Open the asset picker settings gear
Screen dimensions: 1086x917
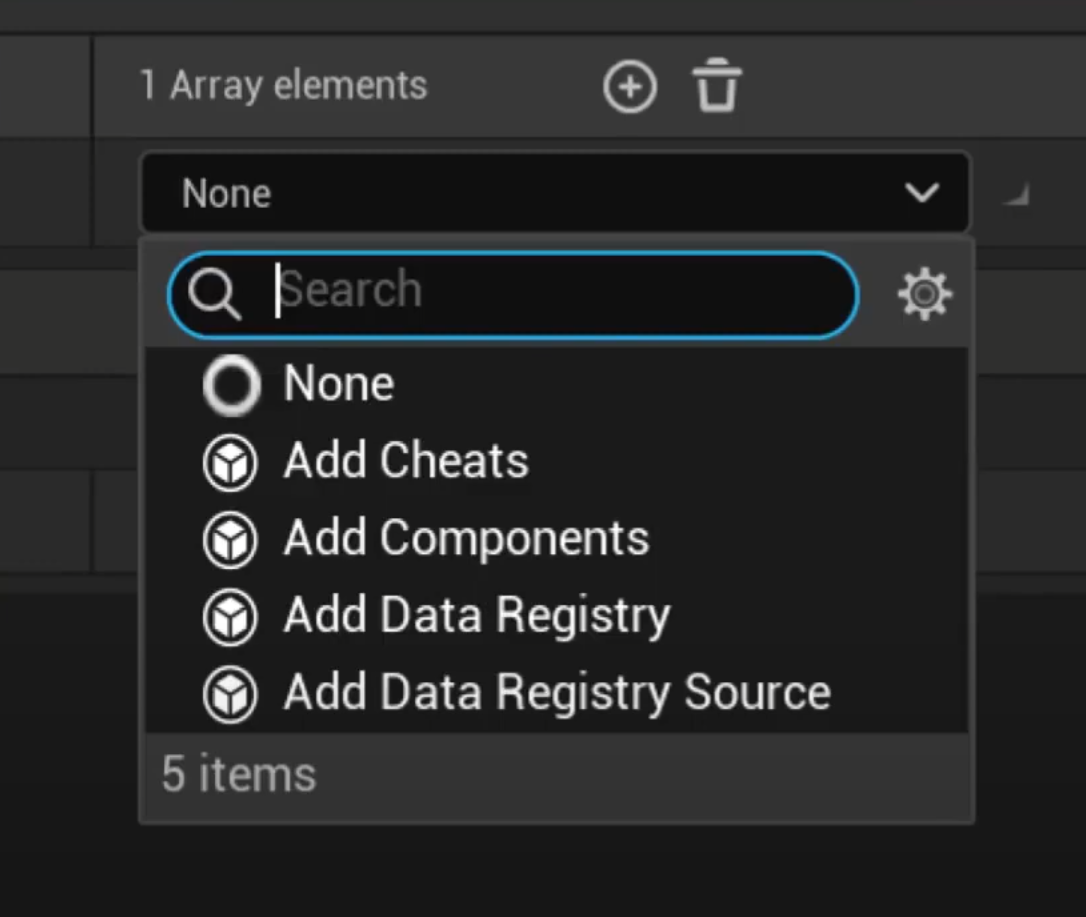[x=925, y=295]
